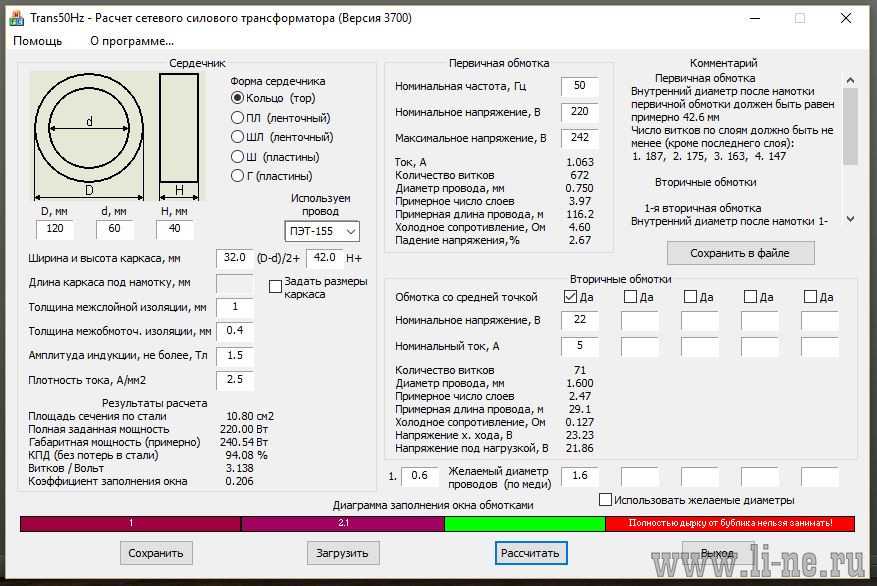Click the toroid core dimension diagram
The height and width of the screenshot is (586, 877).
118,136
